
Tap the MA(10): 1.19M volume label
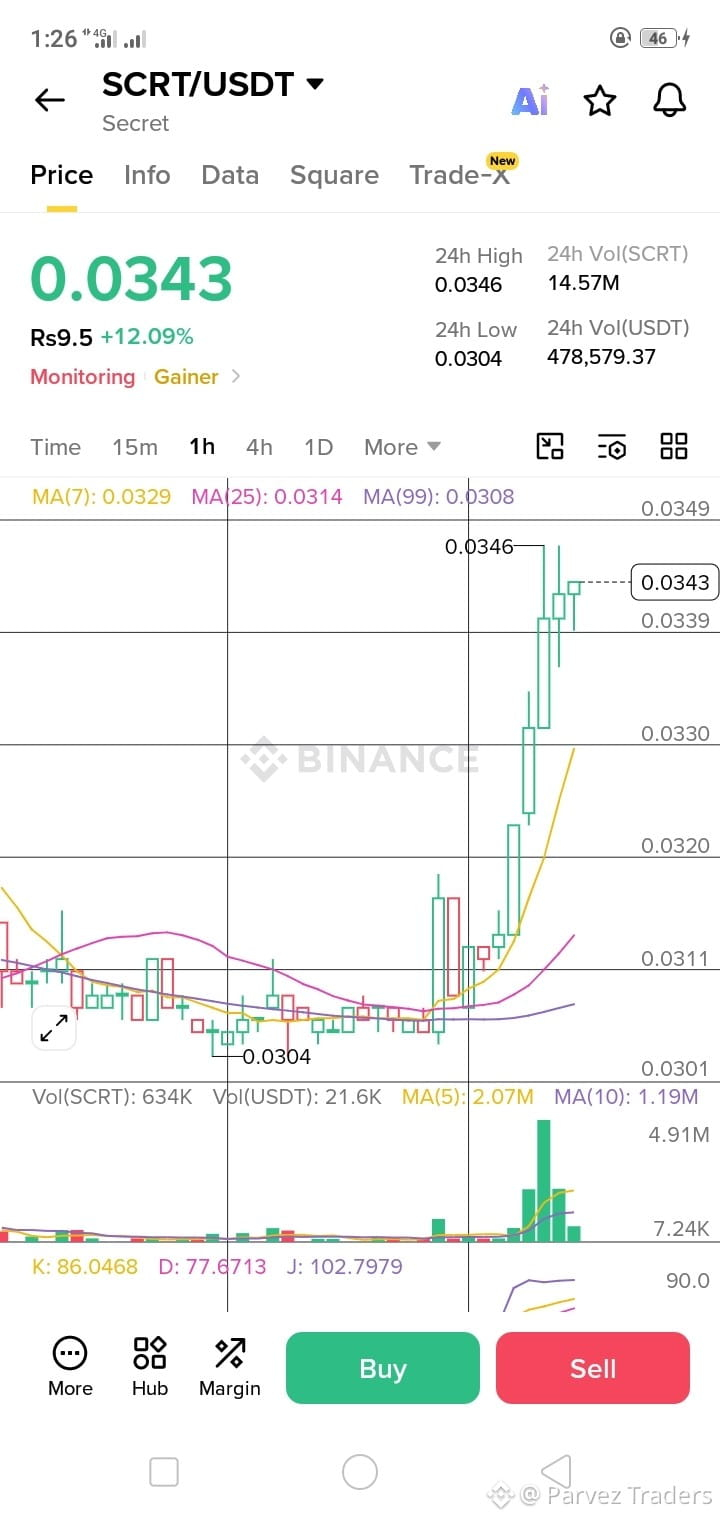click(x=627, y=1097)
